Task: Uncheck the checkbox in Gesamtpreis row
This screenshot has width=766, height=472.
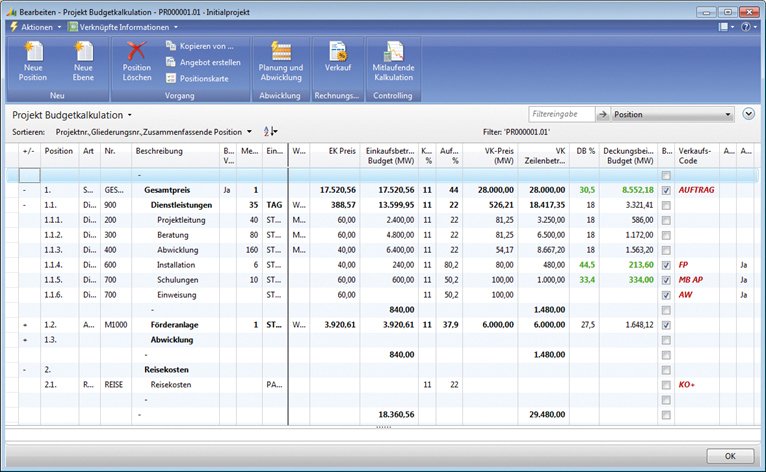Action: [666, 191]
